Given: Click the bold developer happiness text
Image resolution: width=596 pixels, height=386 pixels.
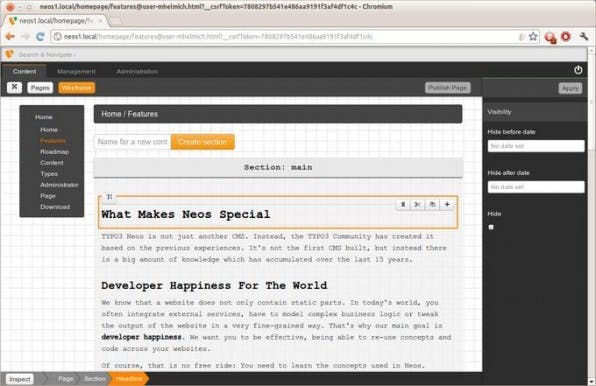Looking at the screenshot, I should [x=141, y=337].
